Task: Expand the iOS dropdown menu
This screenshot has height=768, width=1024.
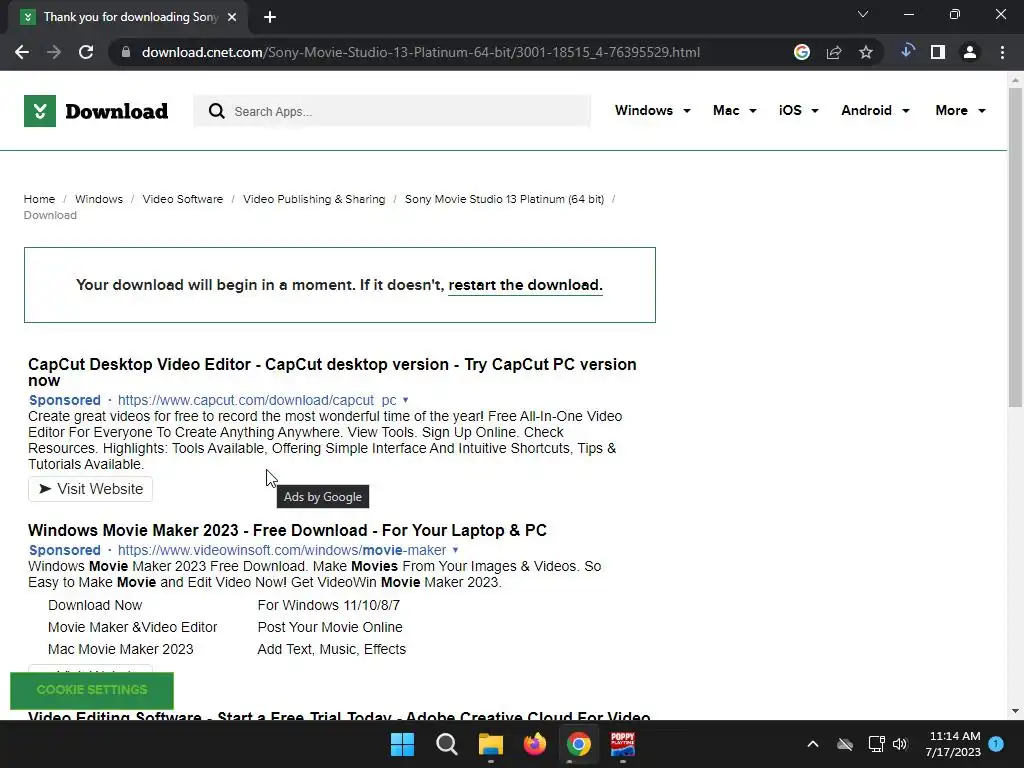Action: coord(798,110)
